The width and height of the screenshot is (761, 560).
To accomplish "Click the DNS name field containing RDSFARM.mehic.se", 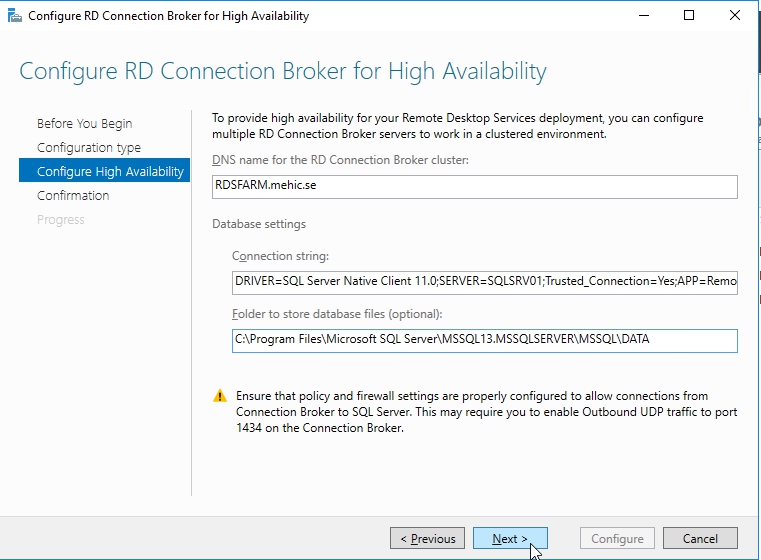I will (x=475, y=187).
